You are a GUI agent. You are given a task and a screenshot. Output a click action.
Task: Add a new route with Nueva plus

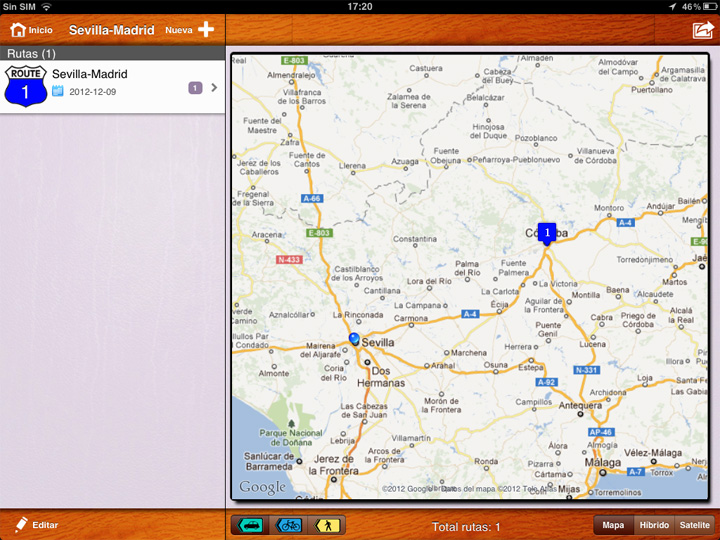190,30
